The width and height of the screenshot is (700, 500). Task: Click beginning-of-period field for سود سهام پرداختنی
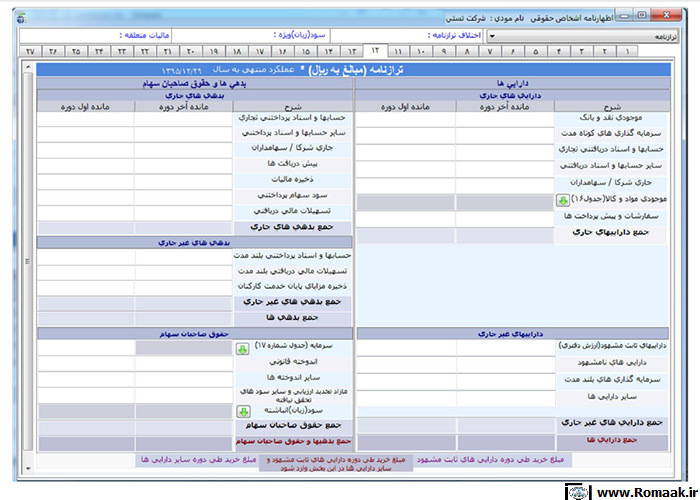(x=85, y=197)
